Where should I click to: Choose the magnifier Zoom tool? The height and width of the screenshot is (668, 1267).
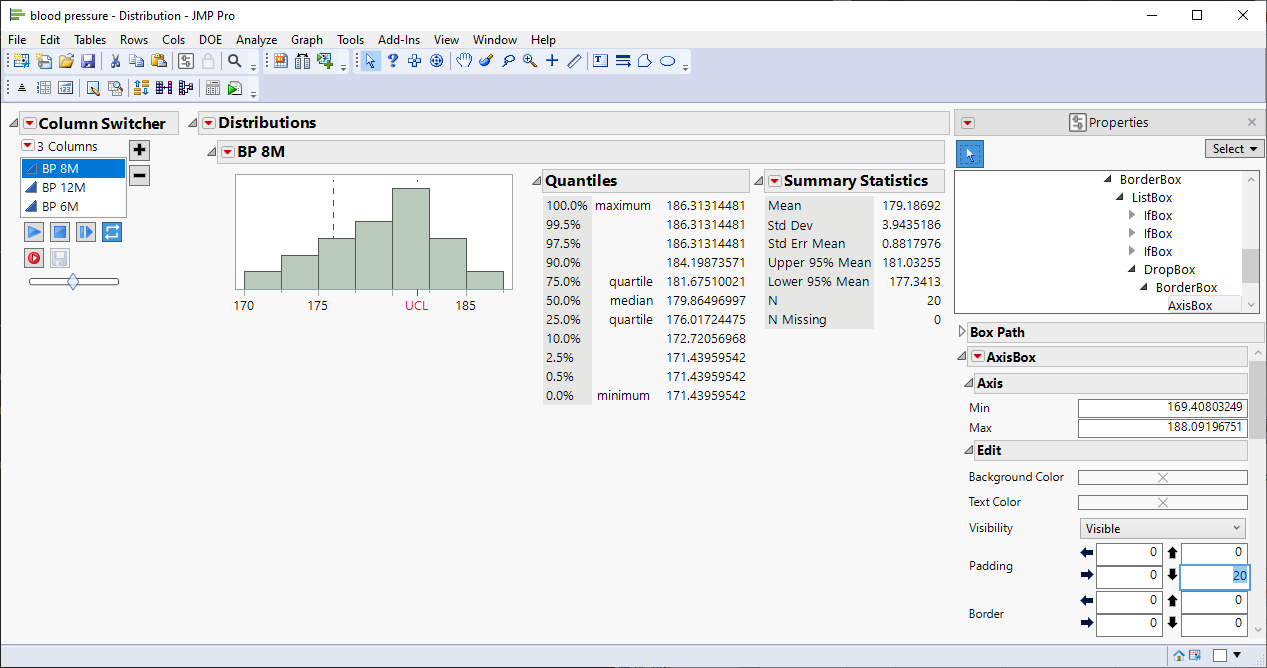click(529, 61)
